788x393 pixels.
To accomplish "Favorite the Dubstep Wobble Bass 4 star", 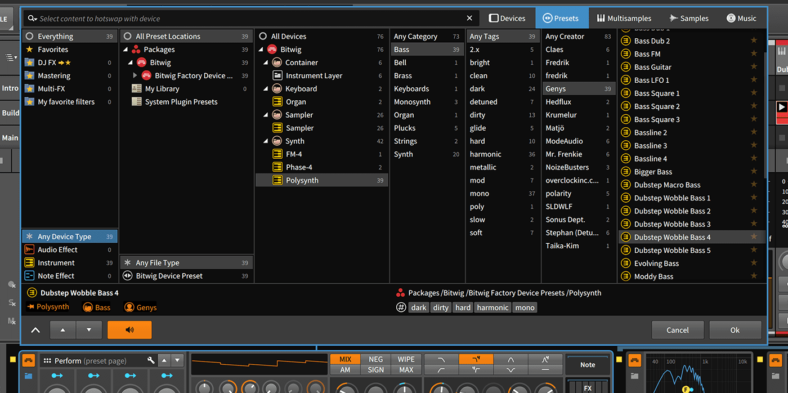I will [x=753, y=237].
